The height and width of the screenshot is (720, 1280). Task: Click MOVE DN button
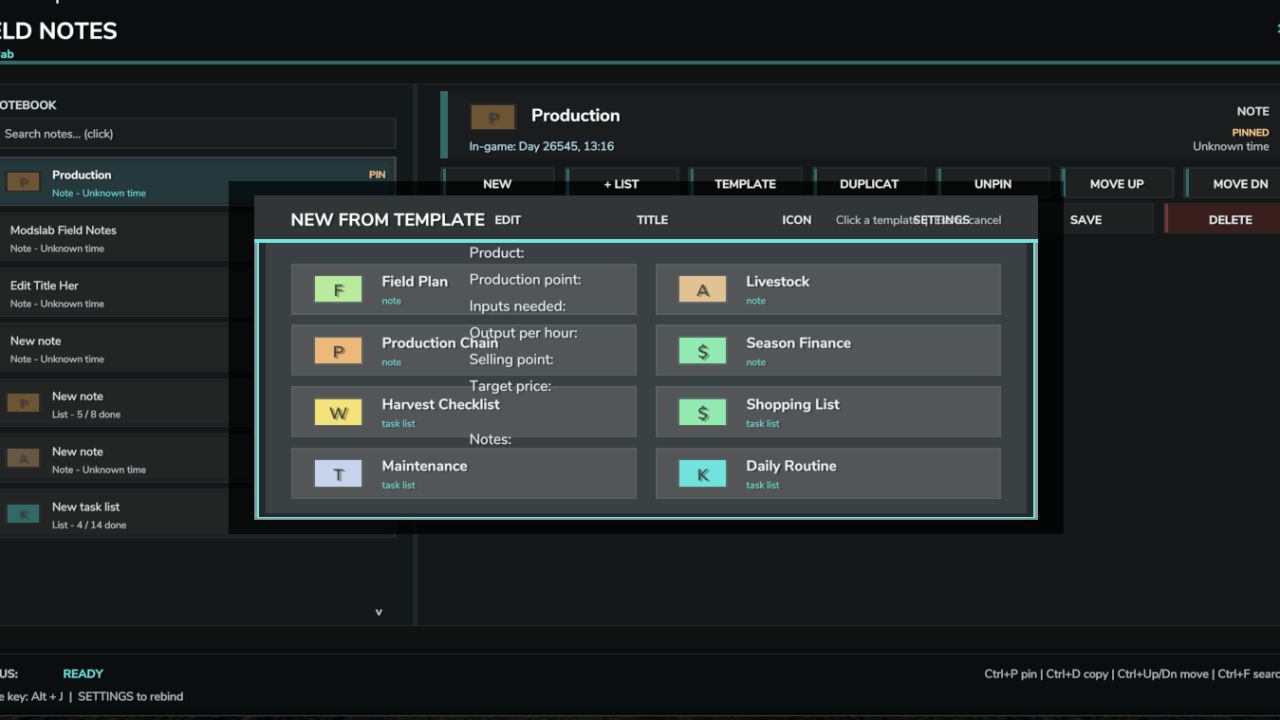click(1235, 184)
